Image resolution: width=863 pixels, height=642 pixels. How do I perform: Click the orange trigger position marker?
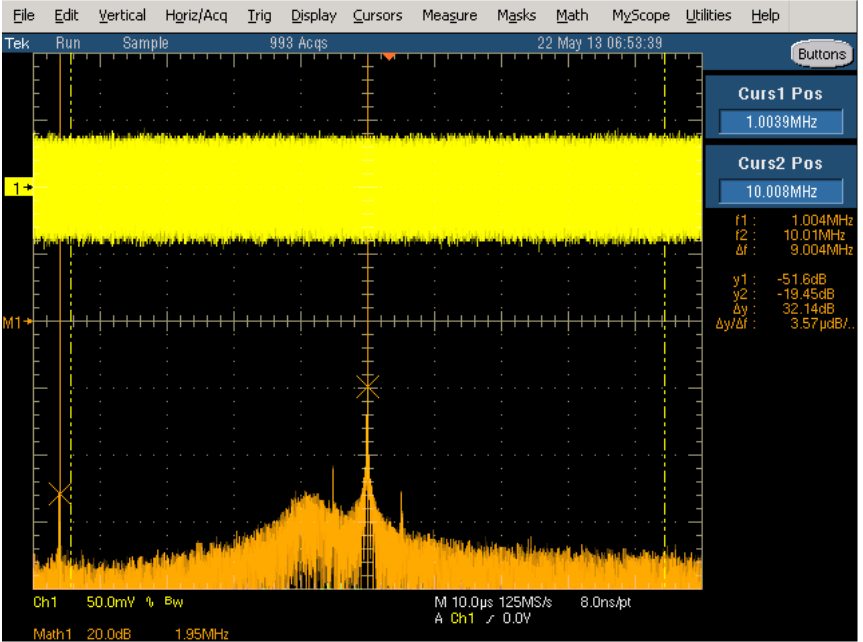[x=389, y=56]
